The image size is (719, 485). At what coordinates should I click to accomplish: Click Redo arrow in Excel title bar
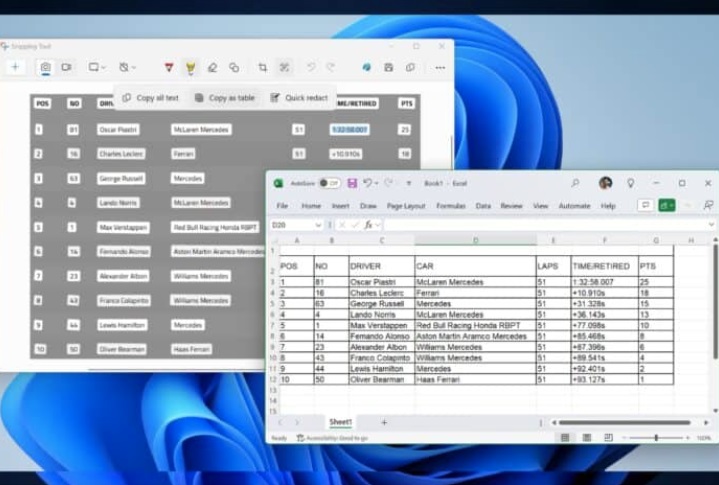pyautogui.click(x=388, y=183)
